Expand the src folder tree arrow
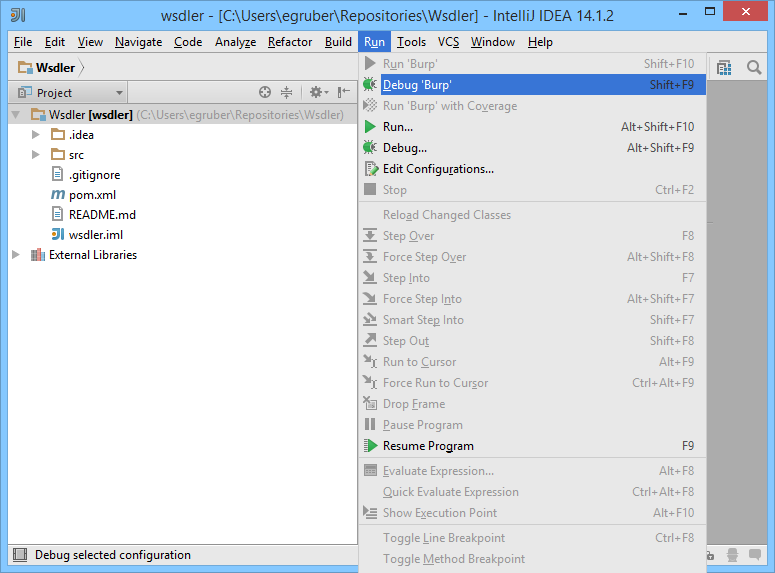Screen dimensions: 775x573 tap(36, 154)
